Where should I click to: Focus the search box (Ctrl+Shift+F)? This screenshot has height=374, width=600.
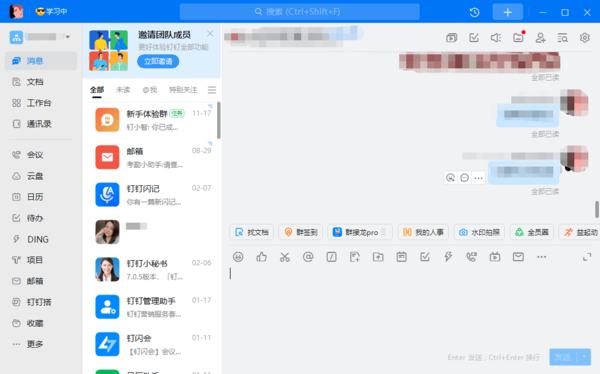click(x=300, y=11)
